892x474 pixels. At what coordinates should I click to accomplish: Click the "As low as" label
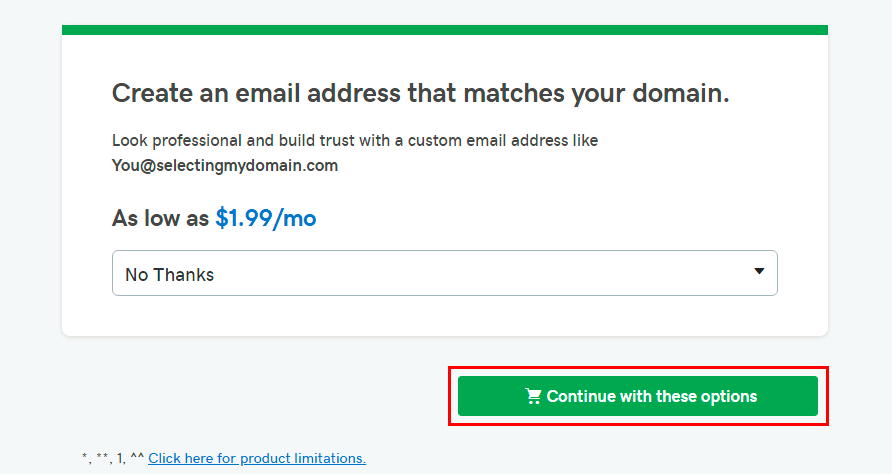tap(160, 219)
